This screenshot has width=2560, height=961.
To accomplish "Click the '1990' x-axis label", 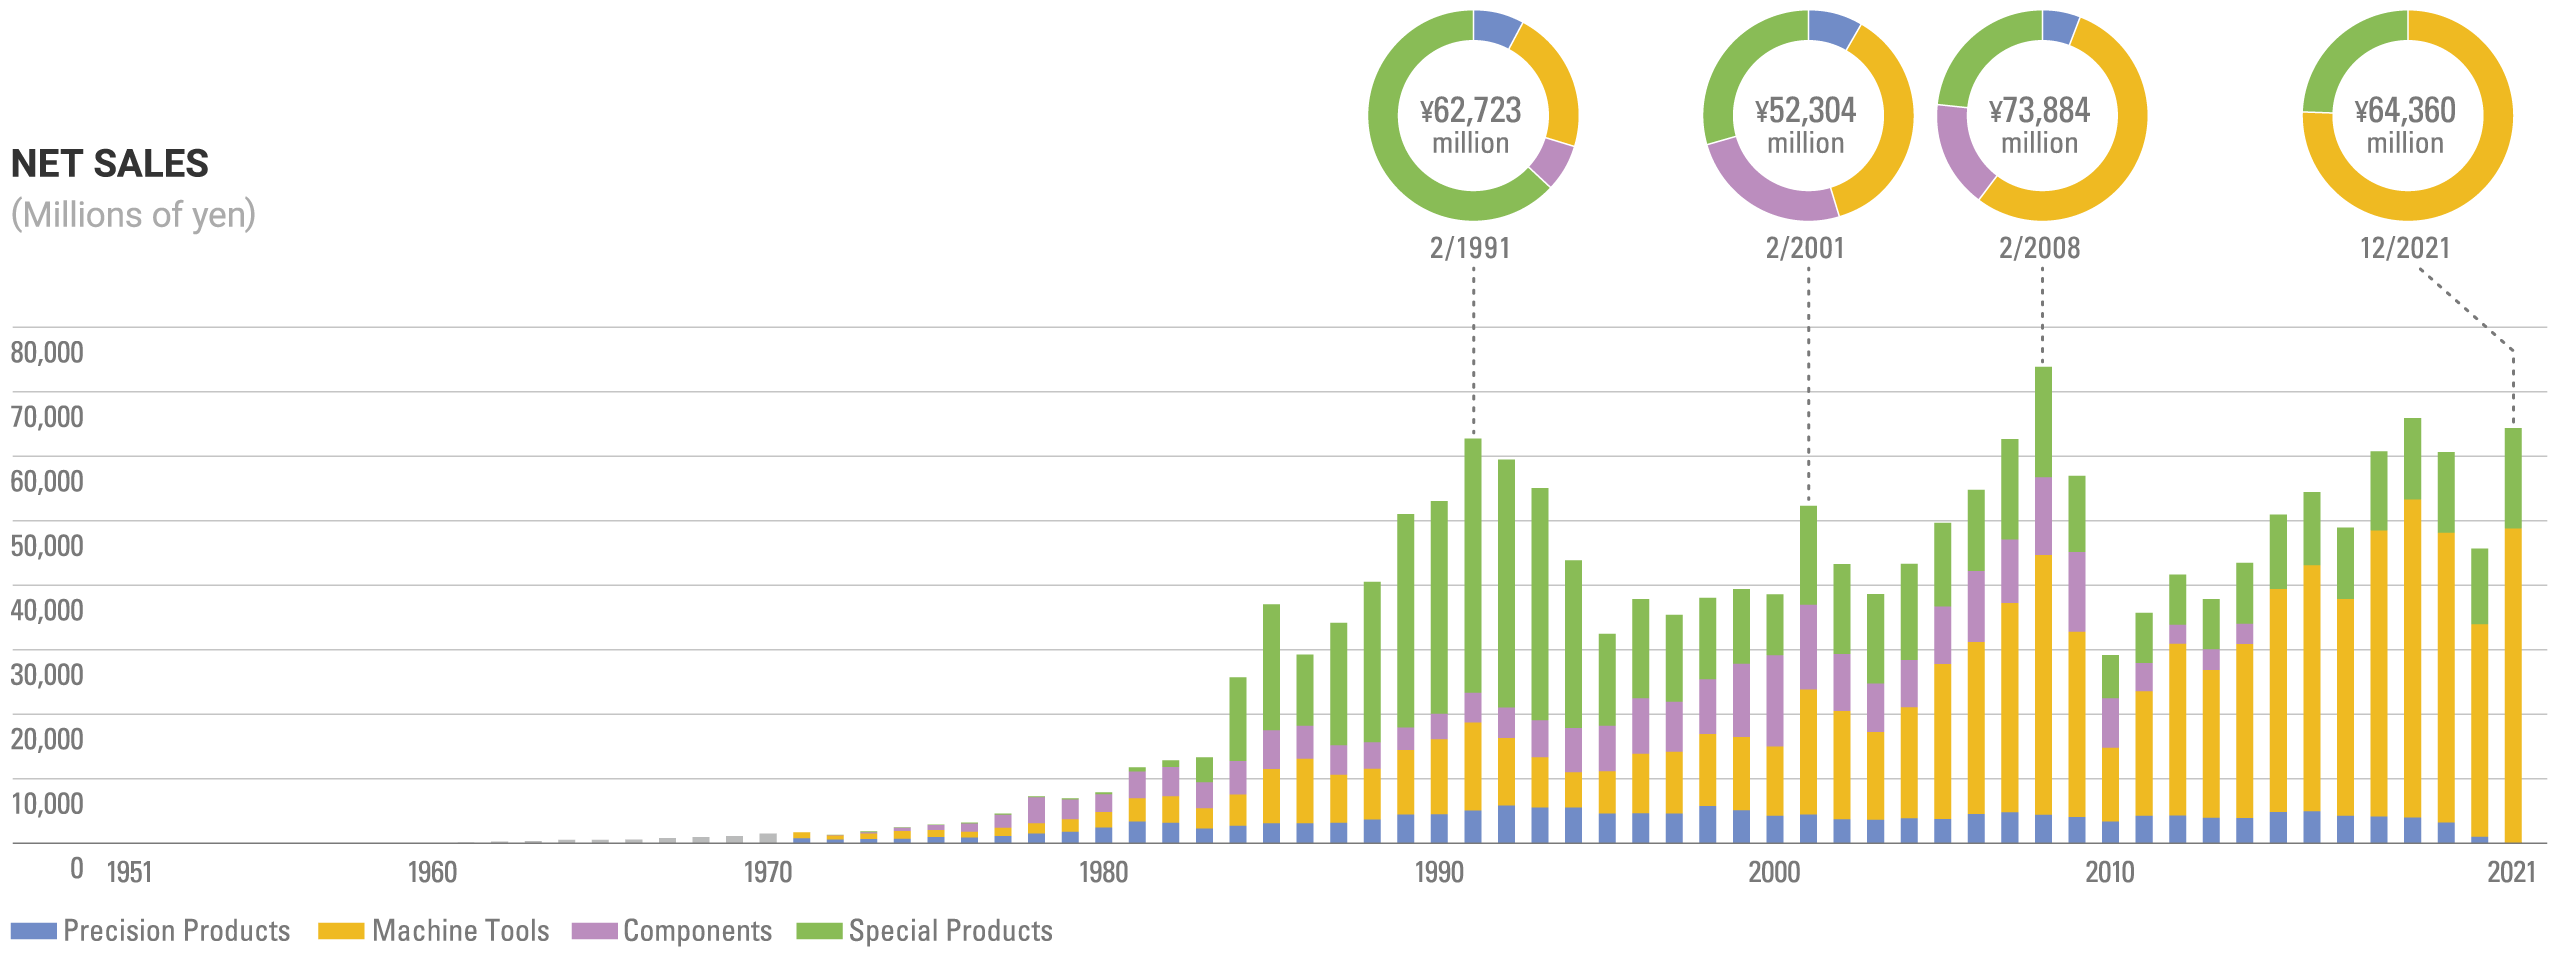I will (x=1439, y=872).
